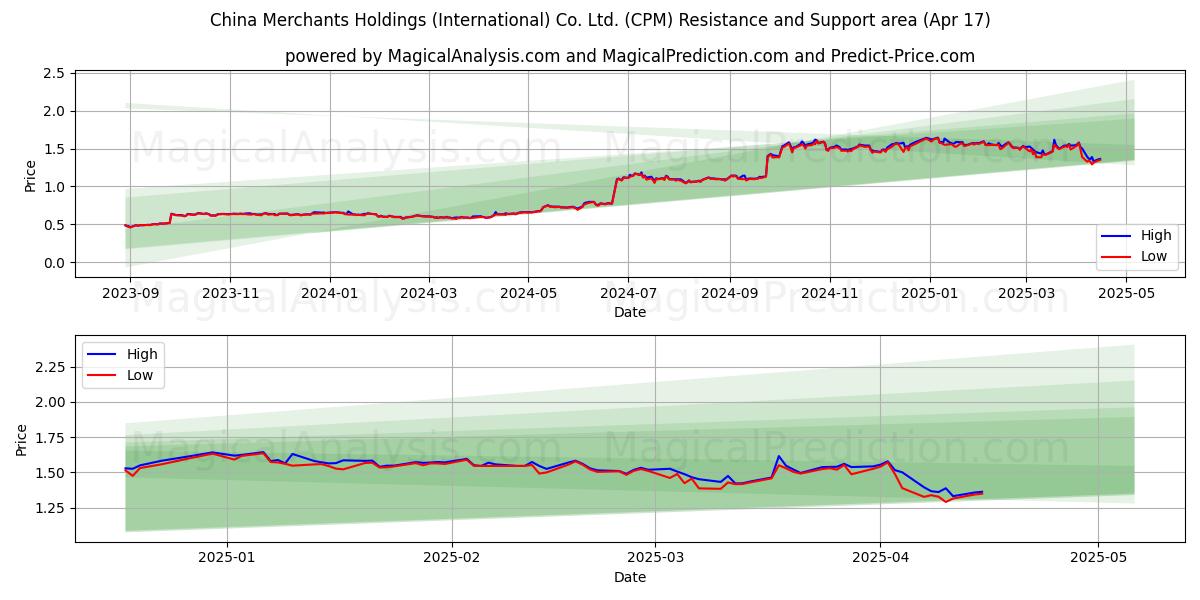1200x600 pixels.
Task: Click the 2024-09 date tick label
Action: (729, 293)
